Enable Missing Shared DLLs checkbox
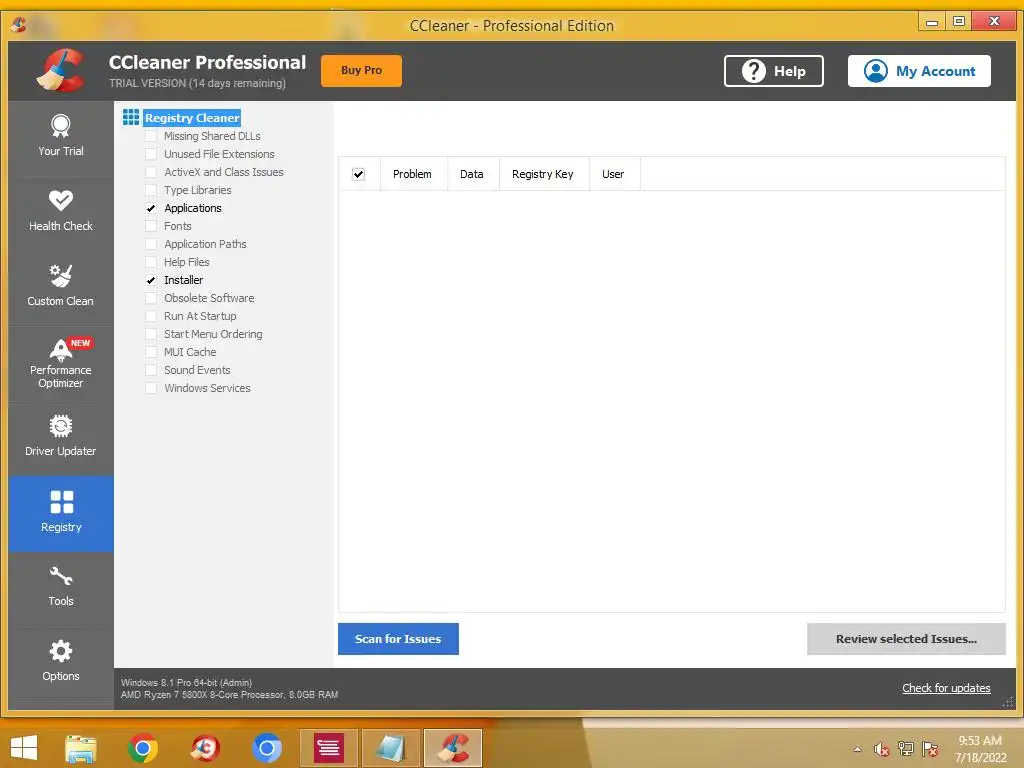The height and width of the screenshot is (768, 1024). [x=151, y=136]
